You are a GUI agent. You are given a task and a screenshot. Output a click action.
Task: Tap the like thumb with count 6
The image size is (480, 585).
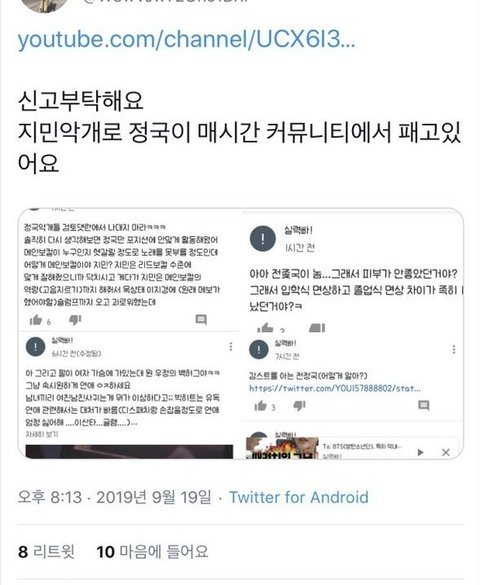pyautogui.click(x=36, y=320)
